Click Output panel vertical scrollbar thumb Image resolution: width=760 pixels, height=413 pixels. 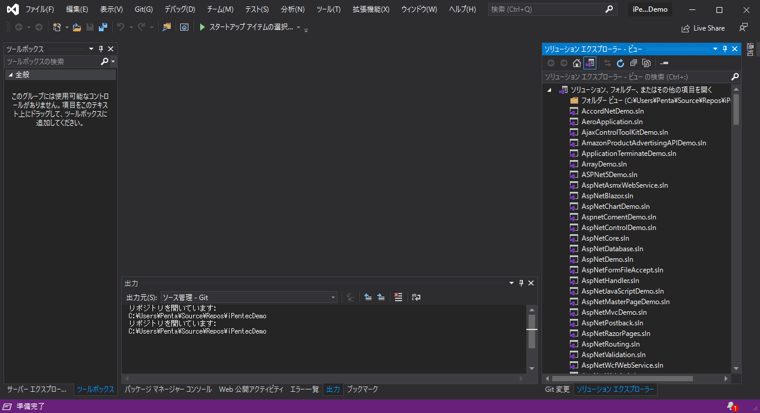pos(532,331)
